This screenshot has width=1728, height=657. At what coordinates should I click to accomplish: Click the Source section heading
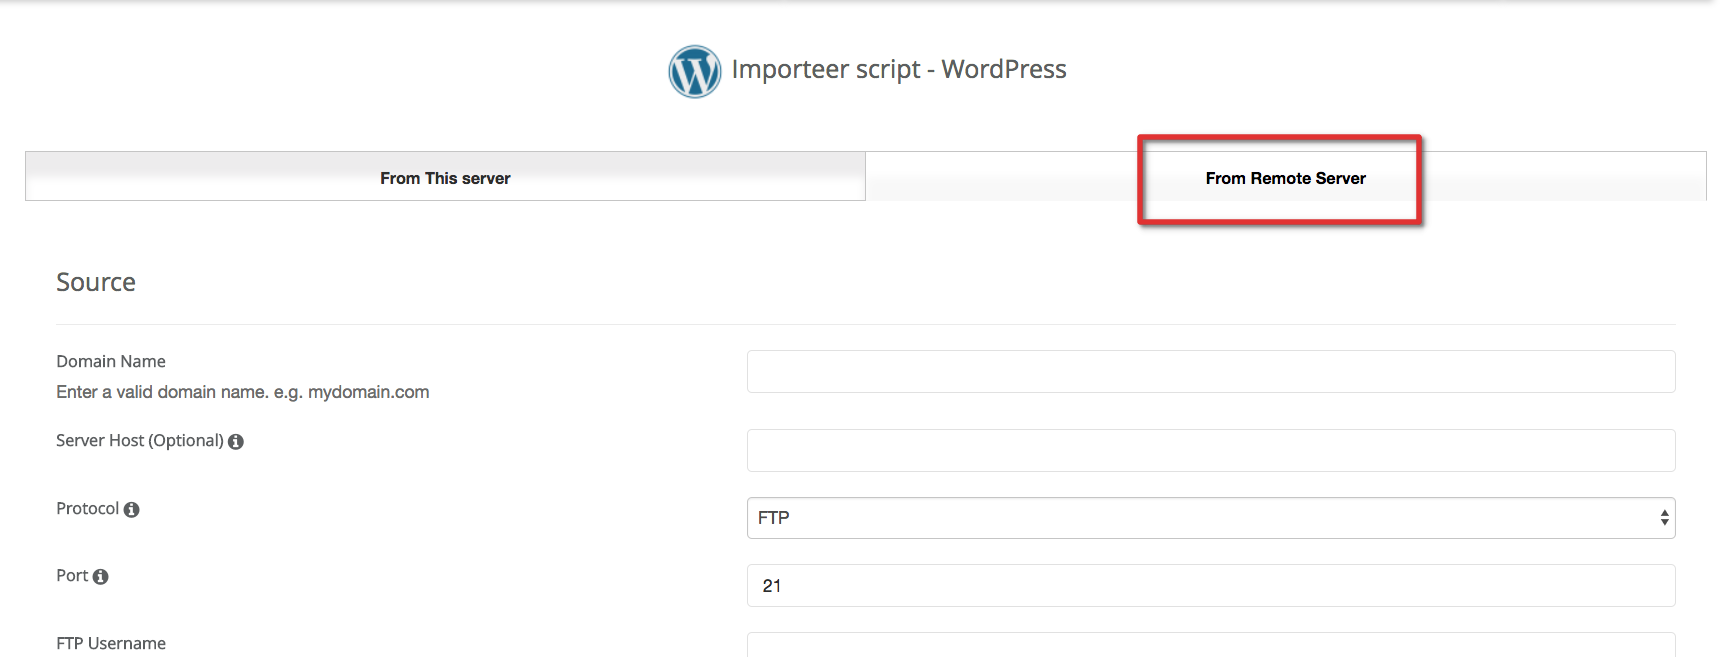pos(96,283)
